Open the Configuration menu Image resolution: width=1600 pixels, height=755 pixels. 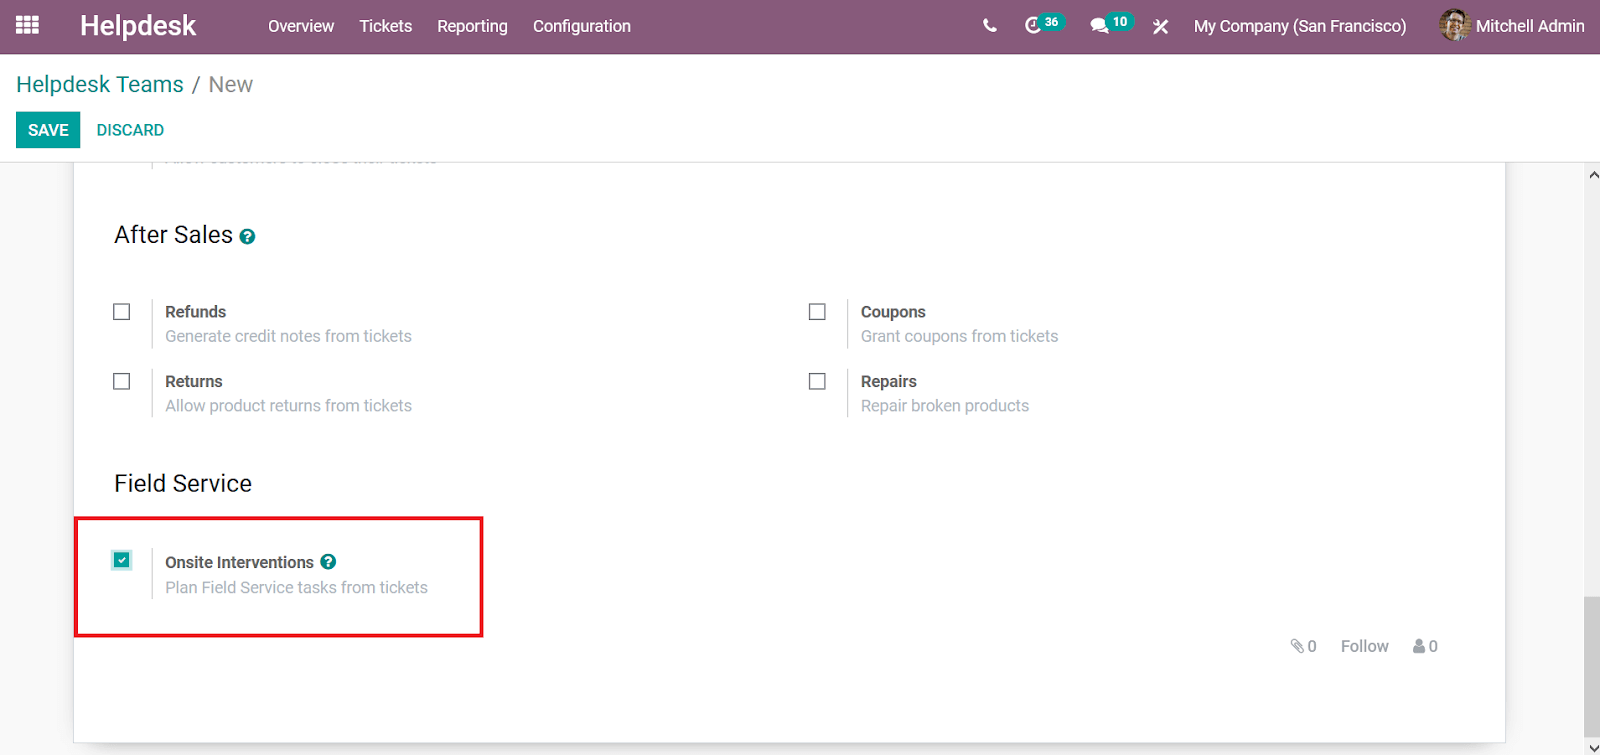(x=582, y=26)
